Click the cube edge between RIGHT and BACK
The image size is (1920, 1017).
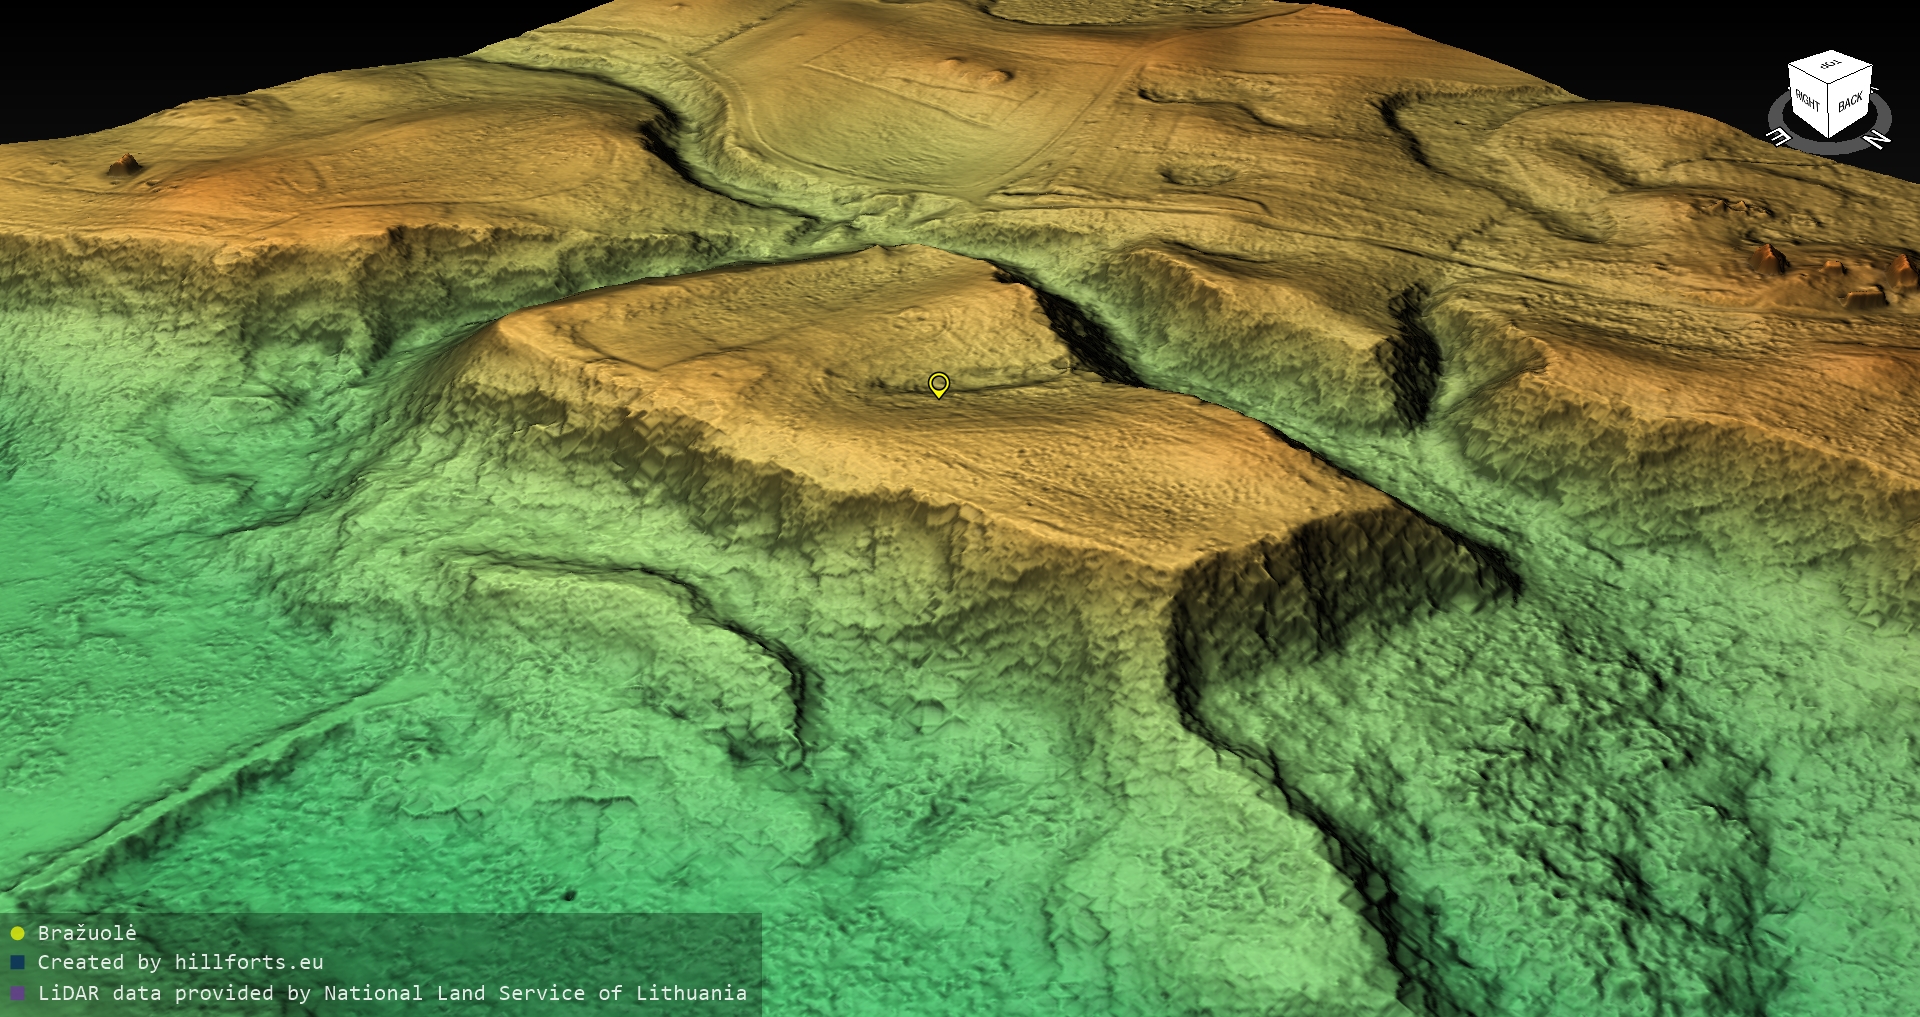click(x=1830, y=110)
